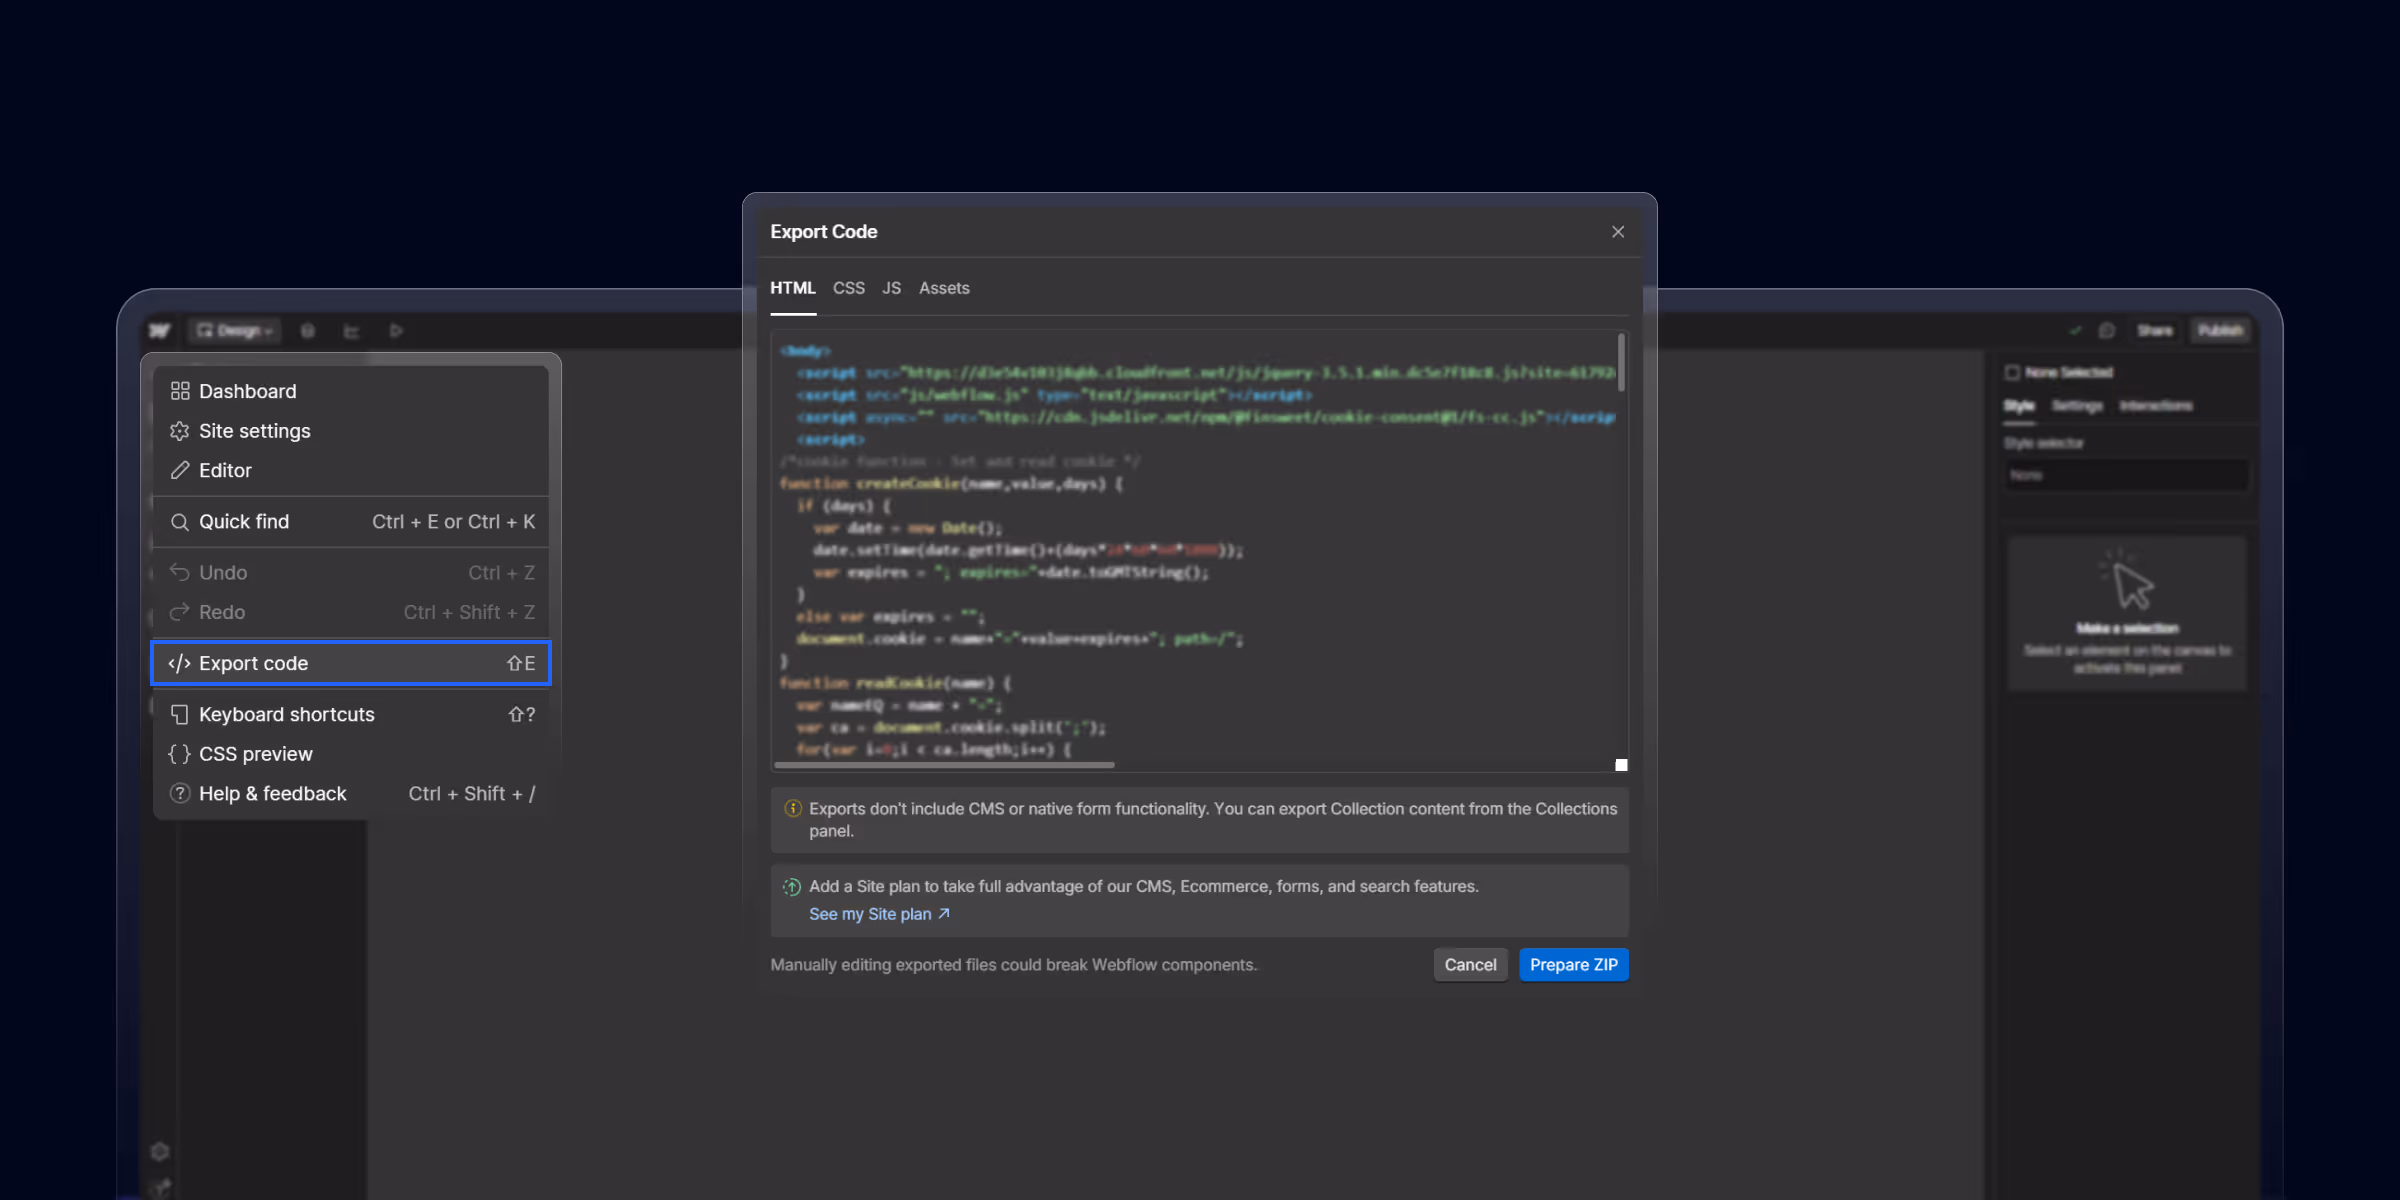Open the See my Site plan link
This screenshot has width=2400, height=1200.
(872, 913)
